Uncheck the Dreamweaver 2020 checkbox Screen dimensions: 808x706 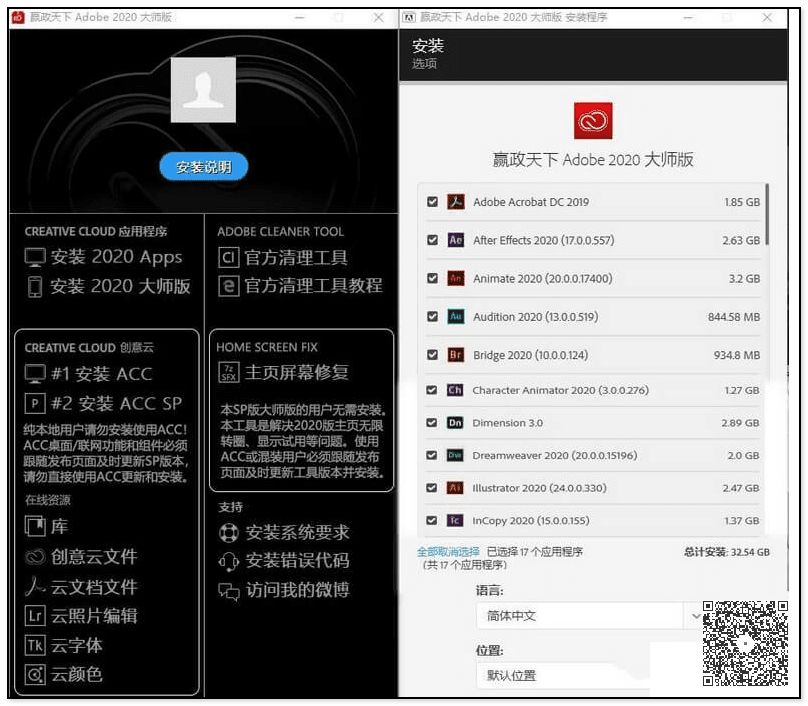(432, 455)
